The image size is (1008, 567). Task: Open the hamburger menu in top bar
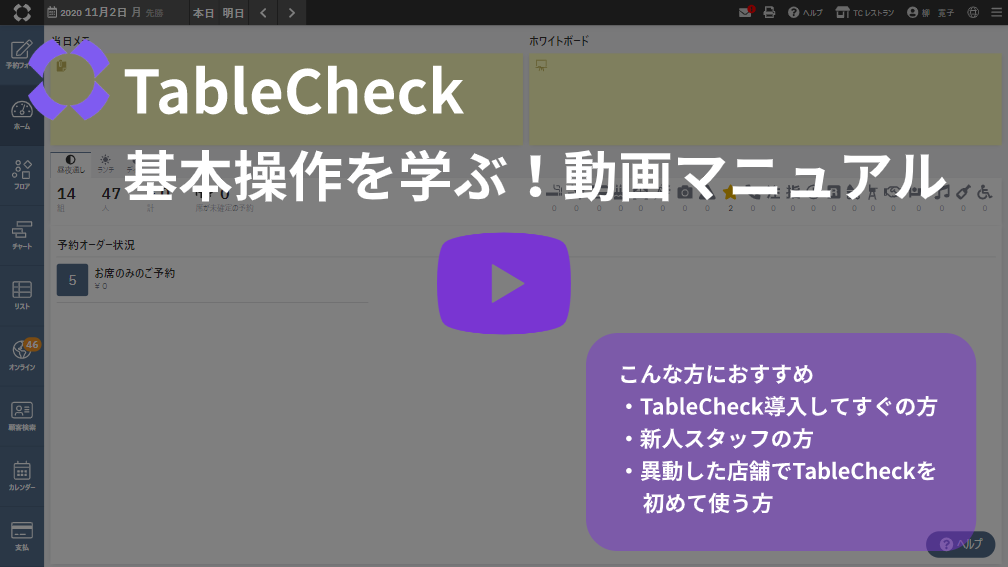click(994, 13)
